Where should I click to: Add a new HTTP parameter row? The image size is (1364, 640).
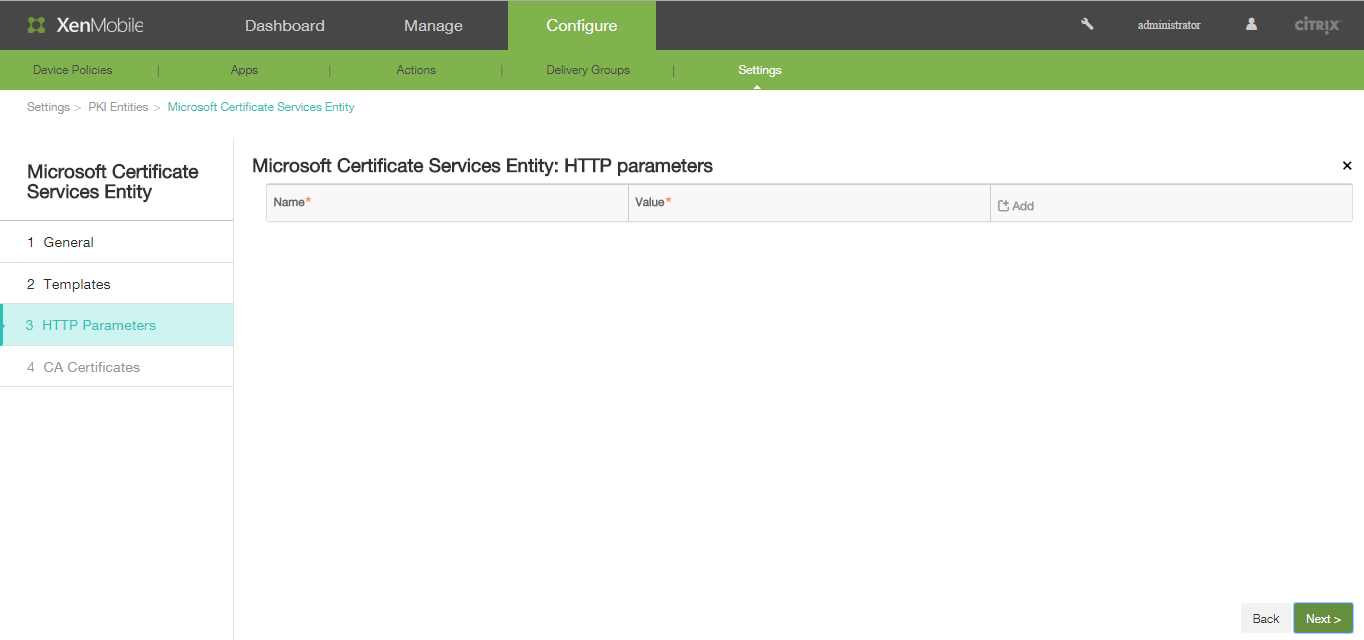(x=1016, y=206)
